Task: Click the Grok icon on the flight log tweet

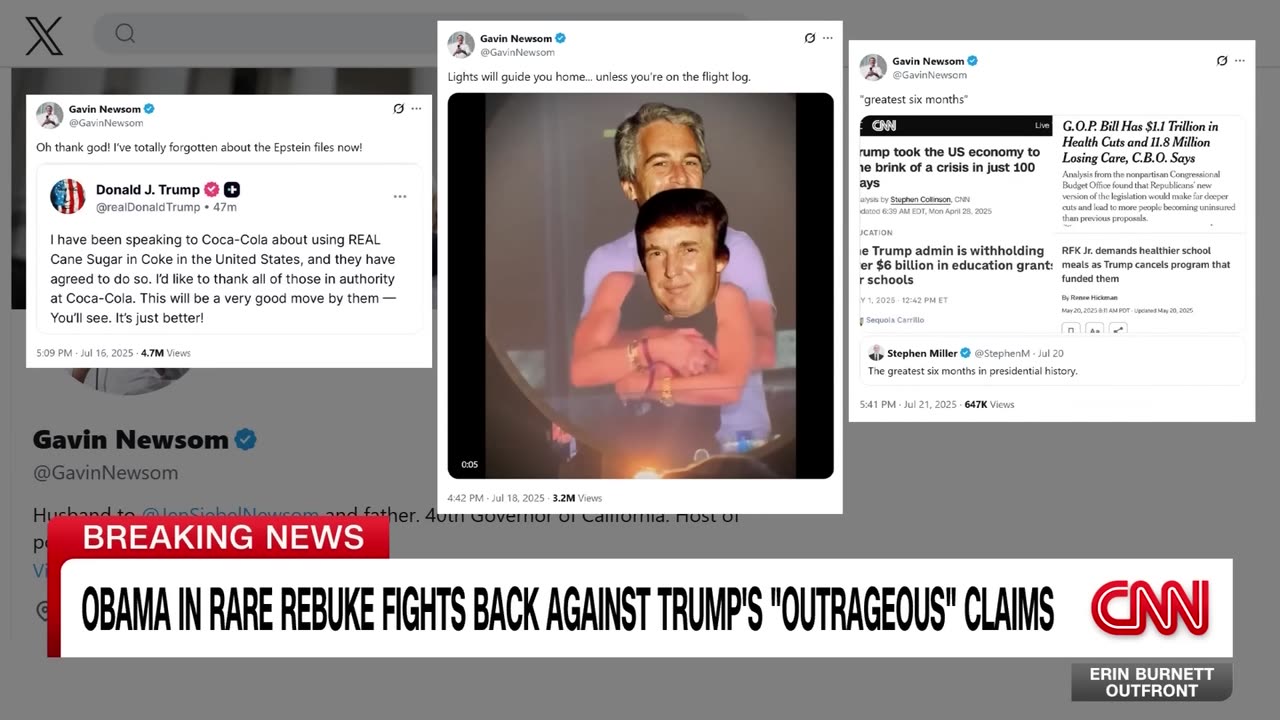Action: (810, 38)
